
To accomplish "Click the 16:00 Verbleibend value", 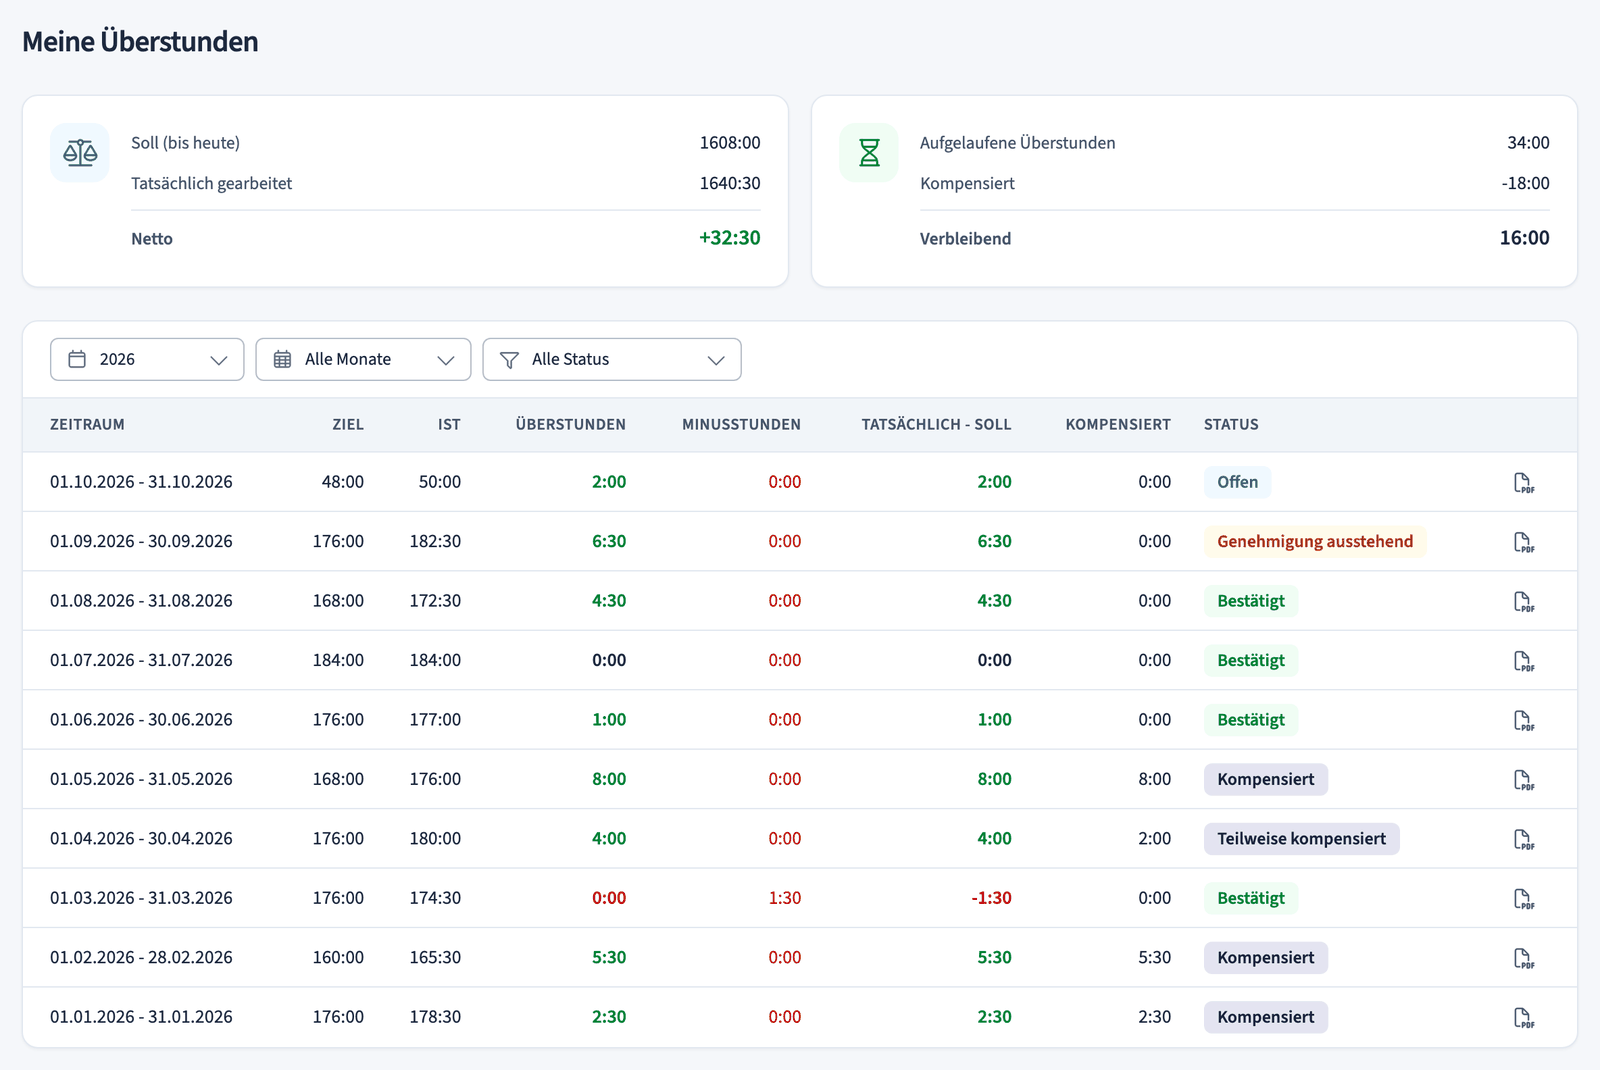I will [x=1524, y=238].
